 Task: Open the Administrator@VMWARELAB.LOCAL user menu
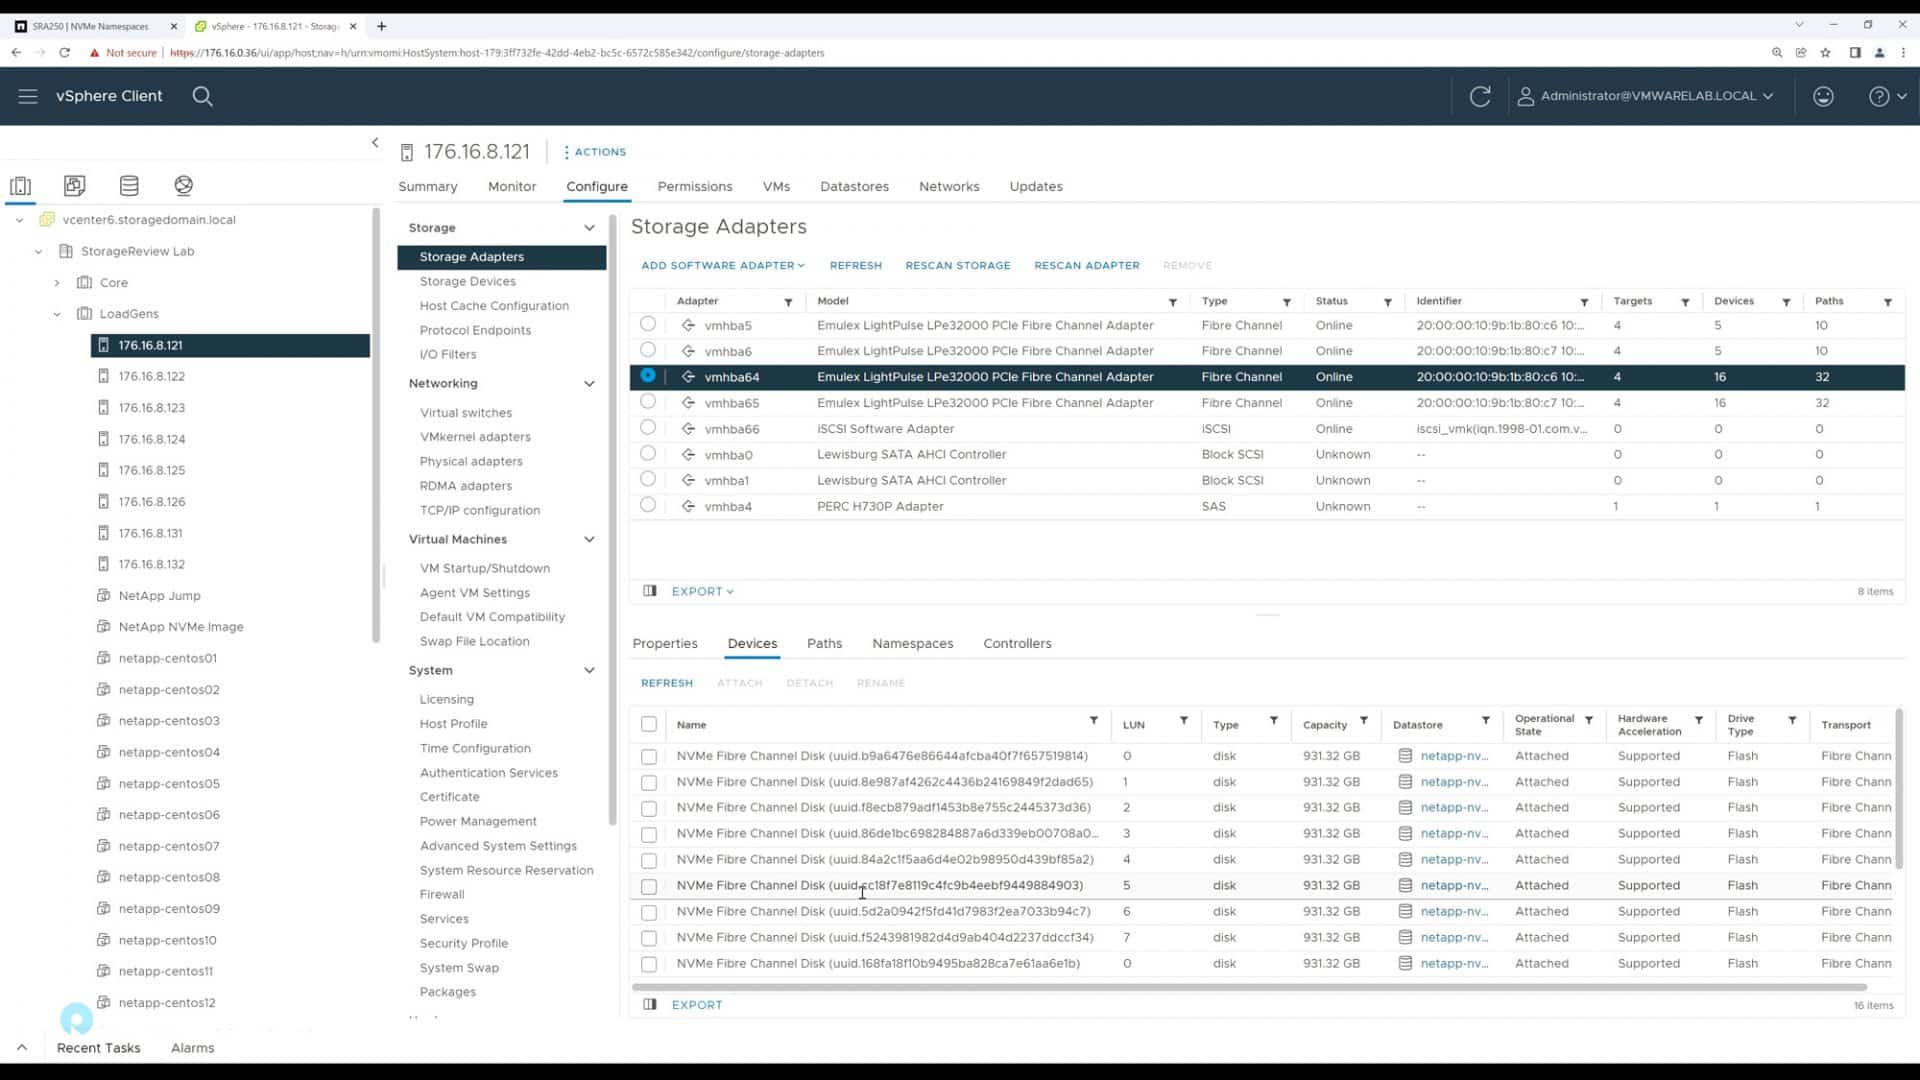pyautogui.click(x=1646, y=96)
